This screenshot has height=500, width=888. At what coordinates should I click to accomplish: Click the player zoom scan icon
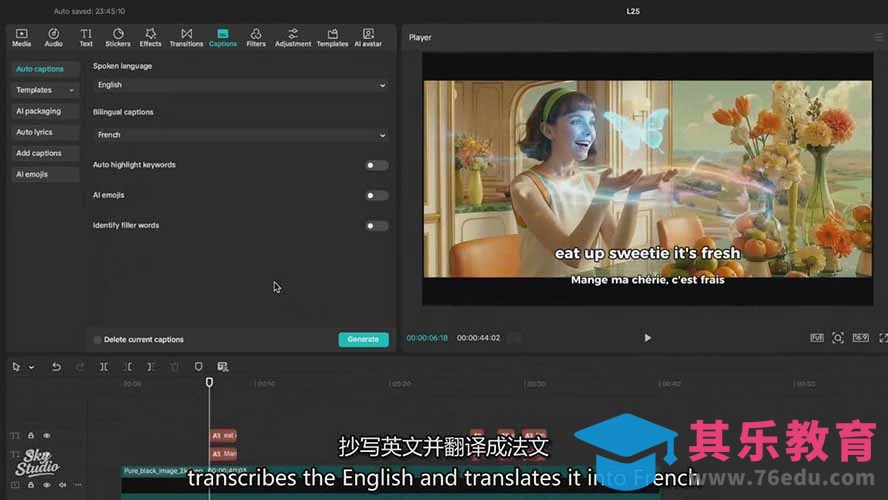coord(838,338)
